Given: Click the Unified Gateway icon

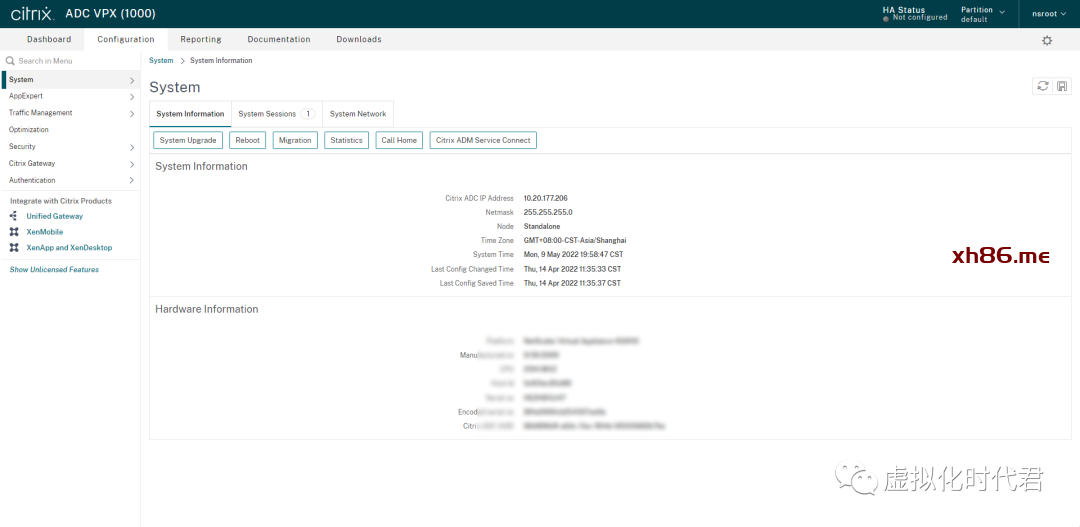Looking at the screenshot, I should (x=14, y=216).
